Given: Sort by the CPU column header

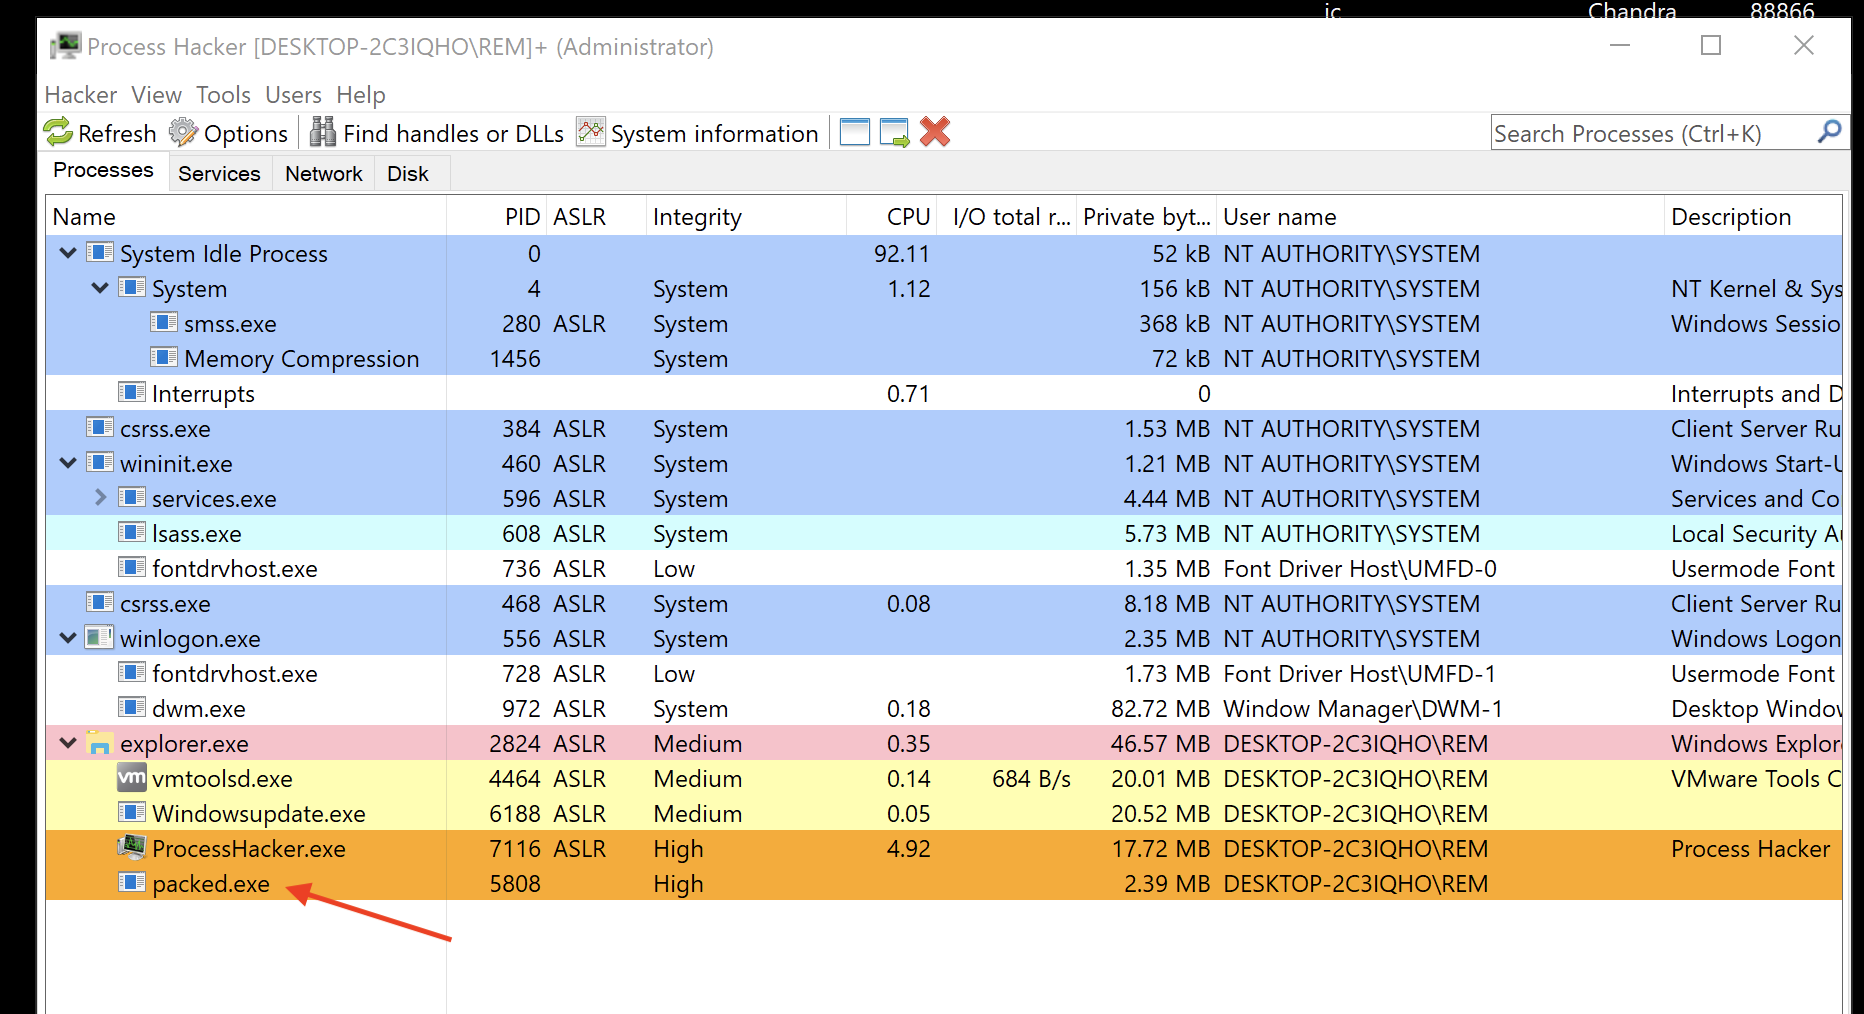Looking at the screenshot, I should (892, 217).
